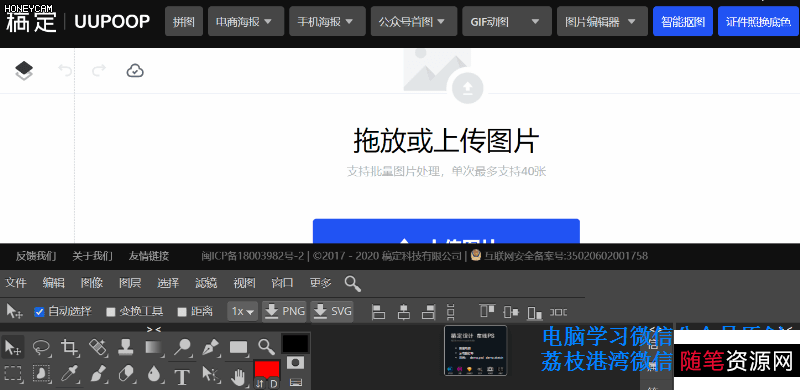Select the Dodge tool
The image size is (800, 390).
click(x=182, y=348)
